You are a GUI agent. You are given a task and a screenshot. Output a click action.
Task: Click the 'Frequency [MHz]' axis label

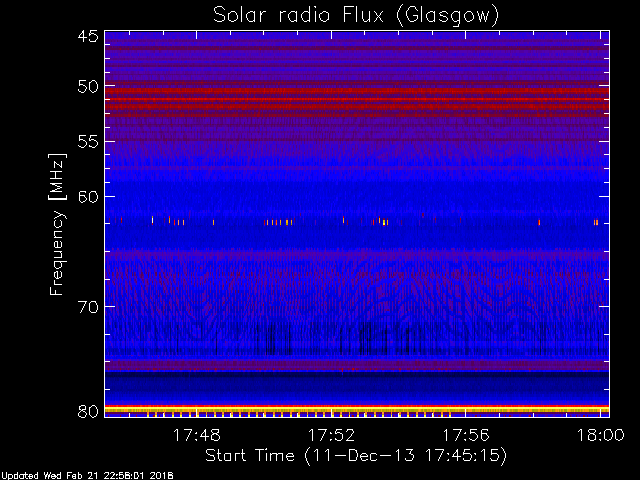tap(57, 224)
